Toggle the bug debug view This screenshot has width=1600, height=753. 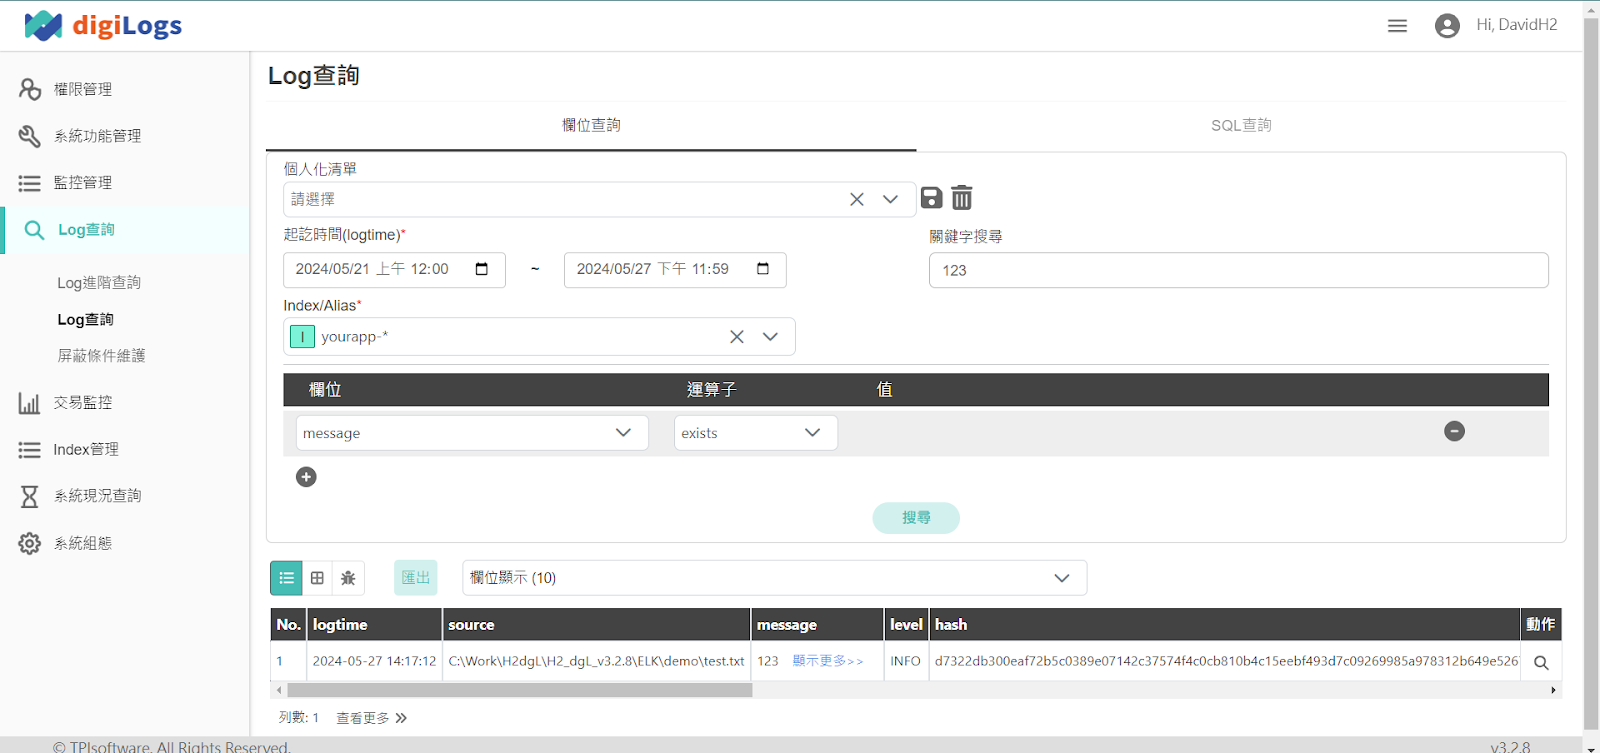pos(348,578)
